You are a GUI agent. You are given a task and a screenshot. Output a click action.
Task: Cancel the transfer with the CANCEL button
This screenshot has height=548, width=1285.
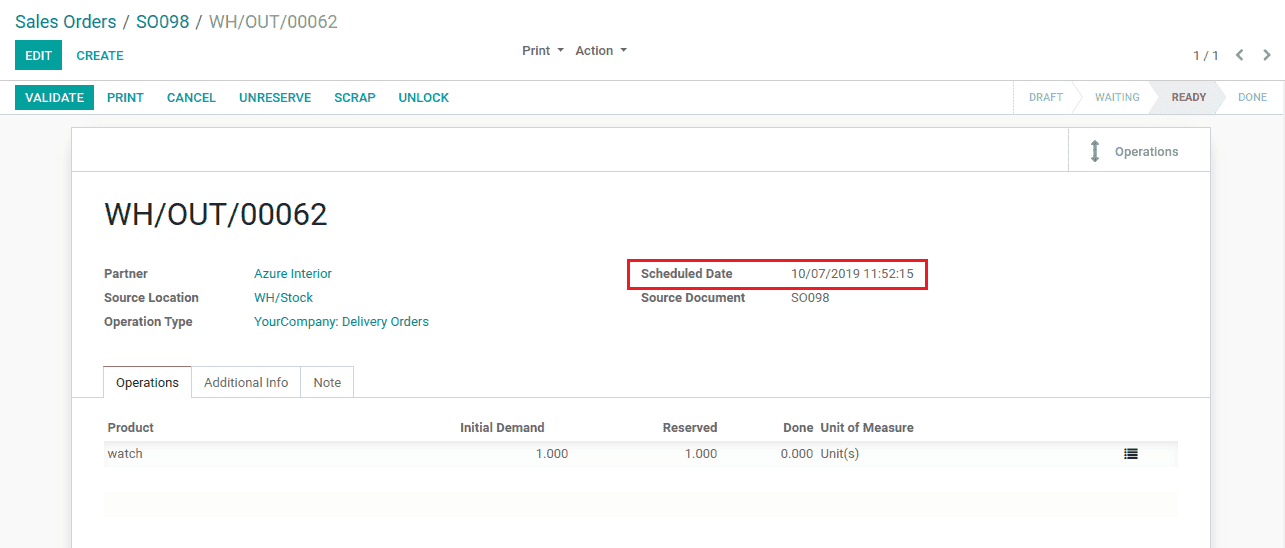pyautogui.click(x=191, y=98)
